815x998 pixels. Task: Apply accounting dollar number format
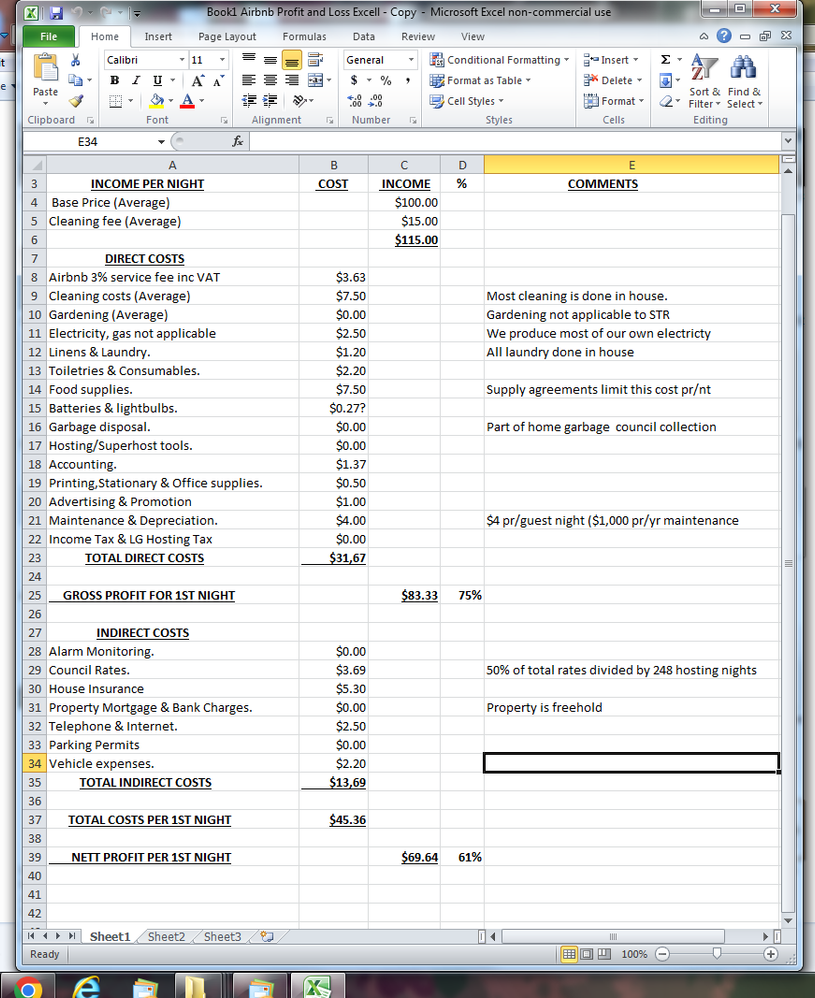click(356, 80)
